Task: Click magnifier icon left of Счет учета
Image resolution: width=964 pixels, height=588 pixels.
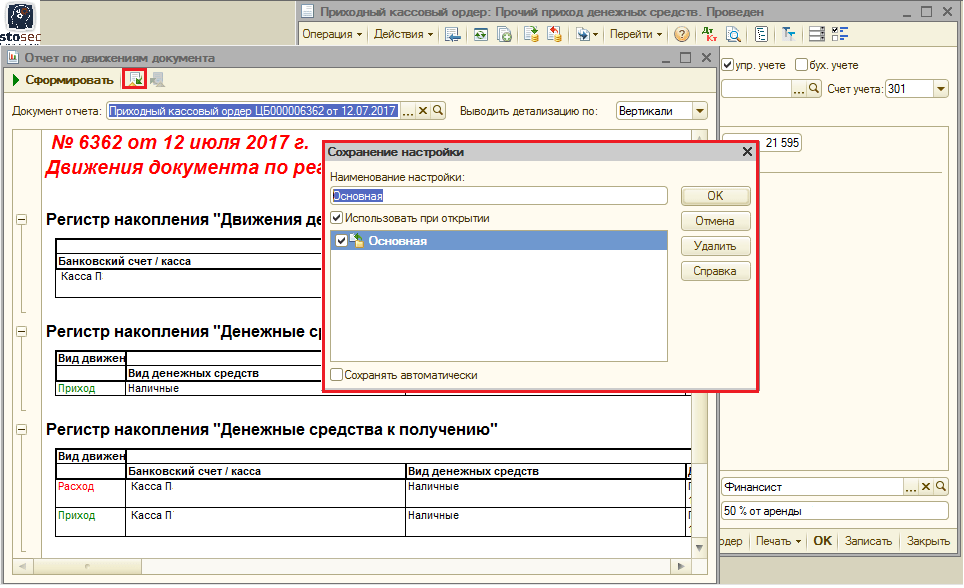Action: 814,89
